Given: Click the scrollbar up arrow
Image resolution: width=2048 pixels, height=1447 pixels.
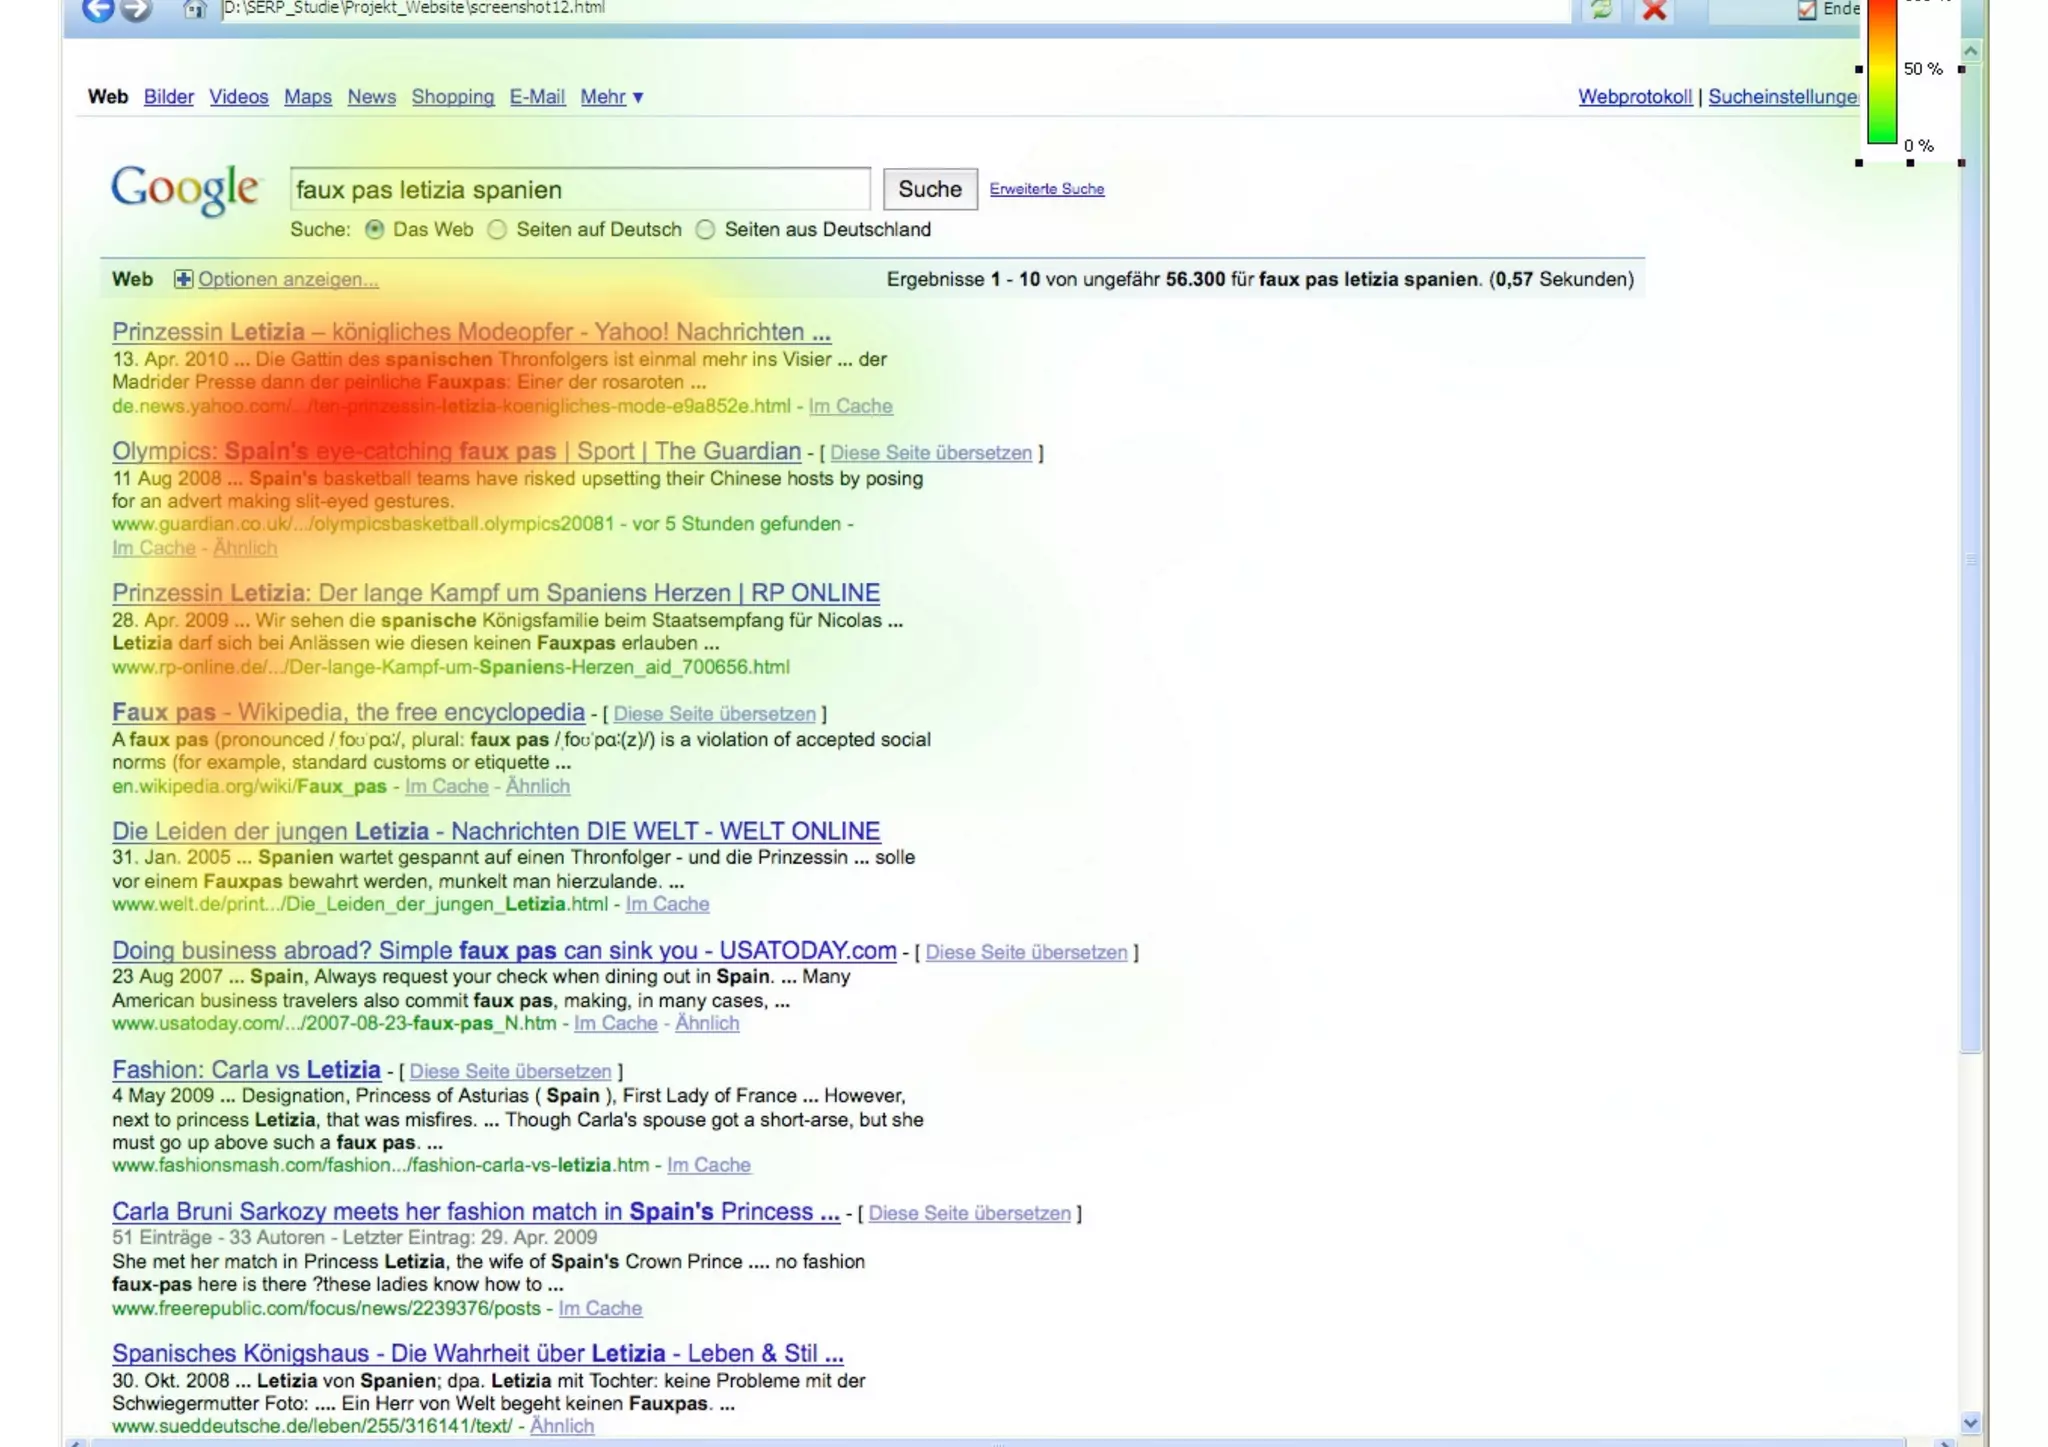Looking at the screenshot, I should (1970, 50).
